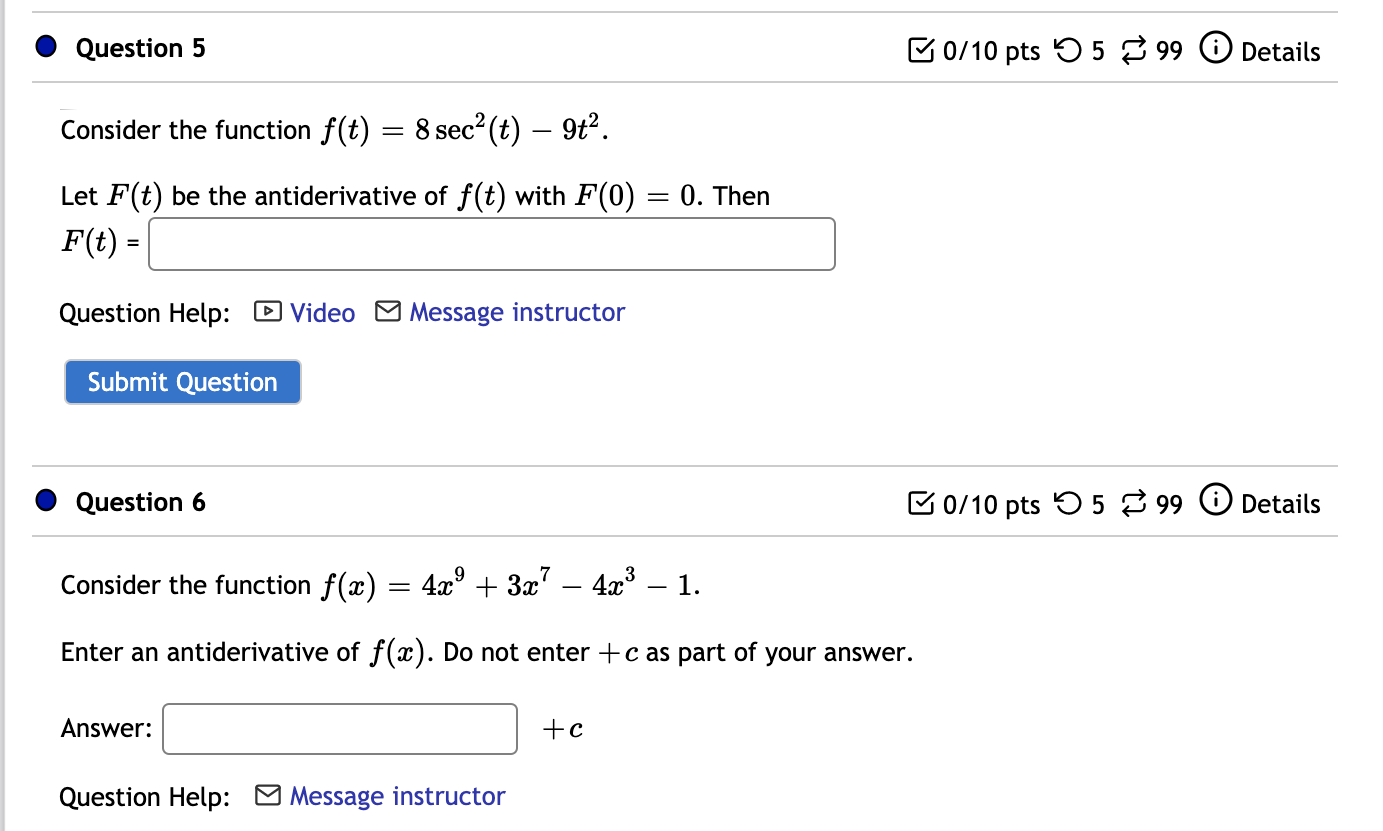Click the envelope icon next to Message instructor in Question 5
The width and height of the screenshot is (1383, 831).
click(x=386, y=312)
